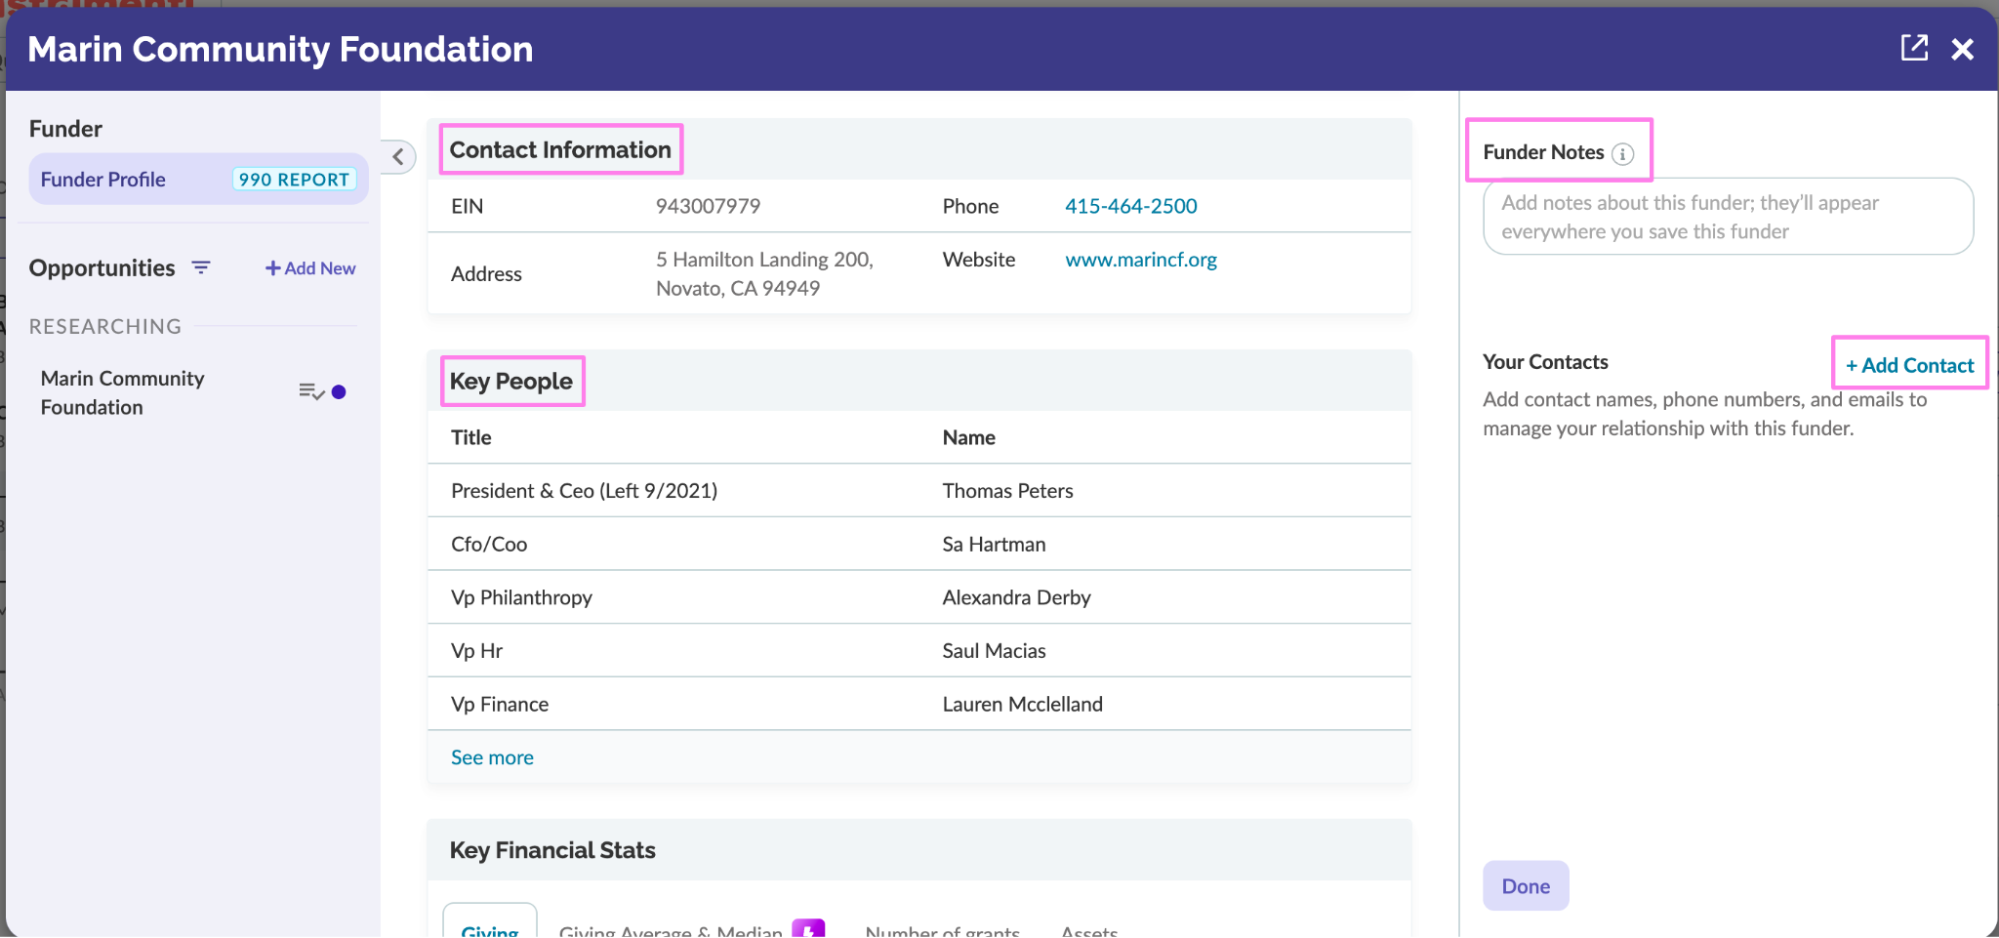Click the RESEARCHING section label
The height and width of the screenshot is (938, 1999).
coord(105,327)
